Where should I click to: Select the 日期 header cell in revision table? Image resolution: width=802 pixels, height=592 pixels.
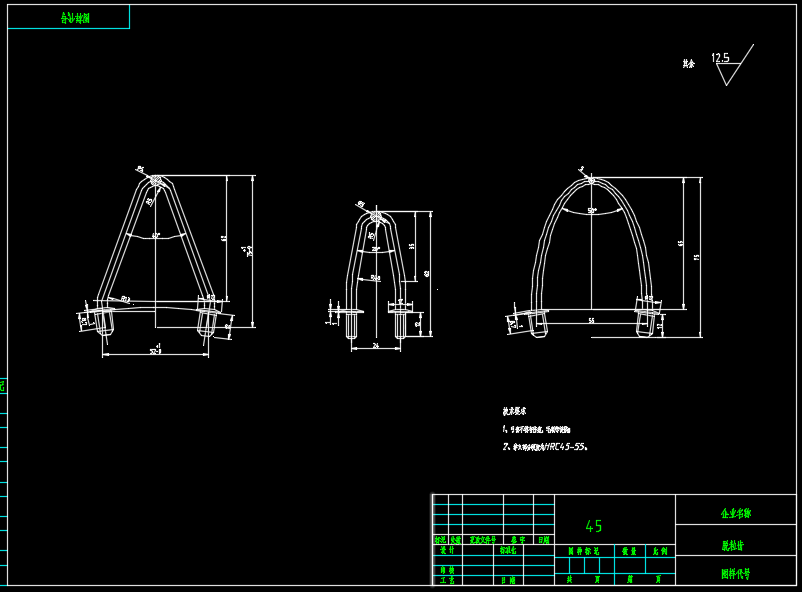point(544,540)
